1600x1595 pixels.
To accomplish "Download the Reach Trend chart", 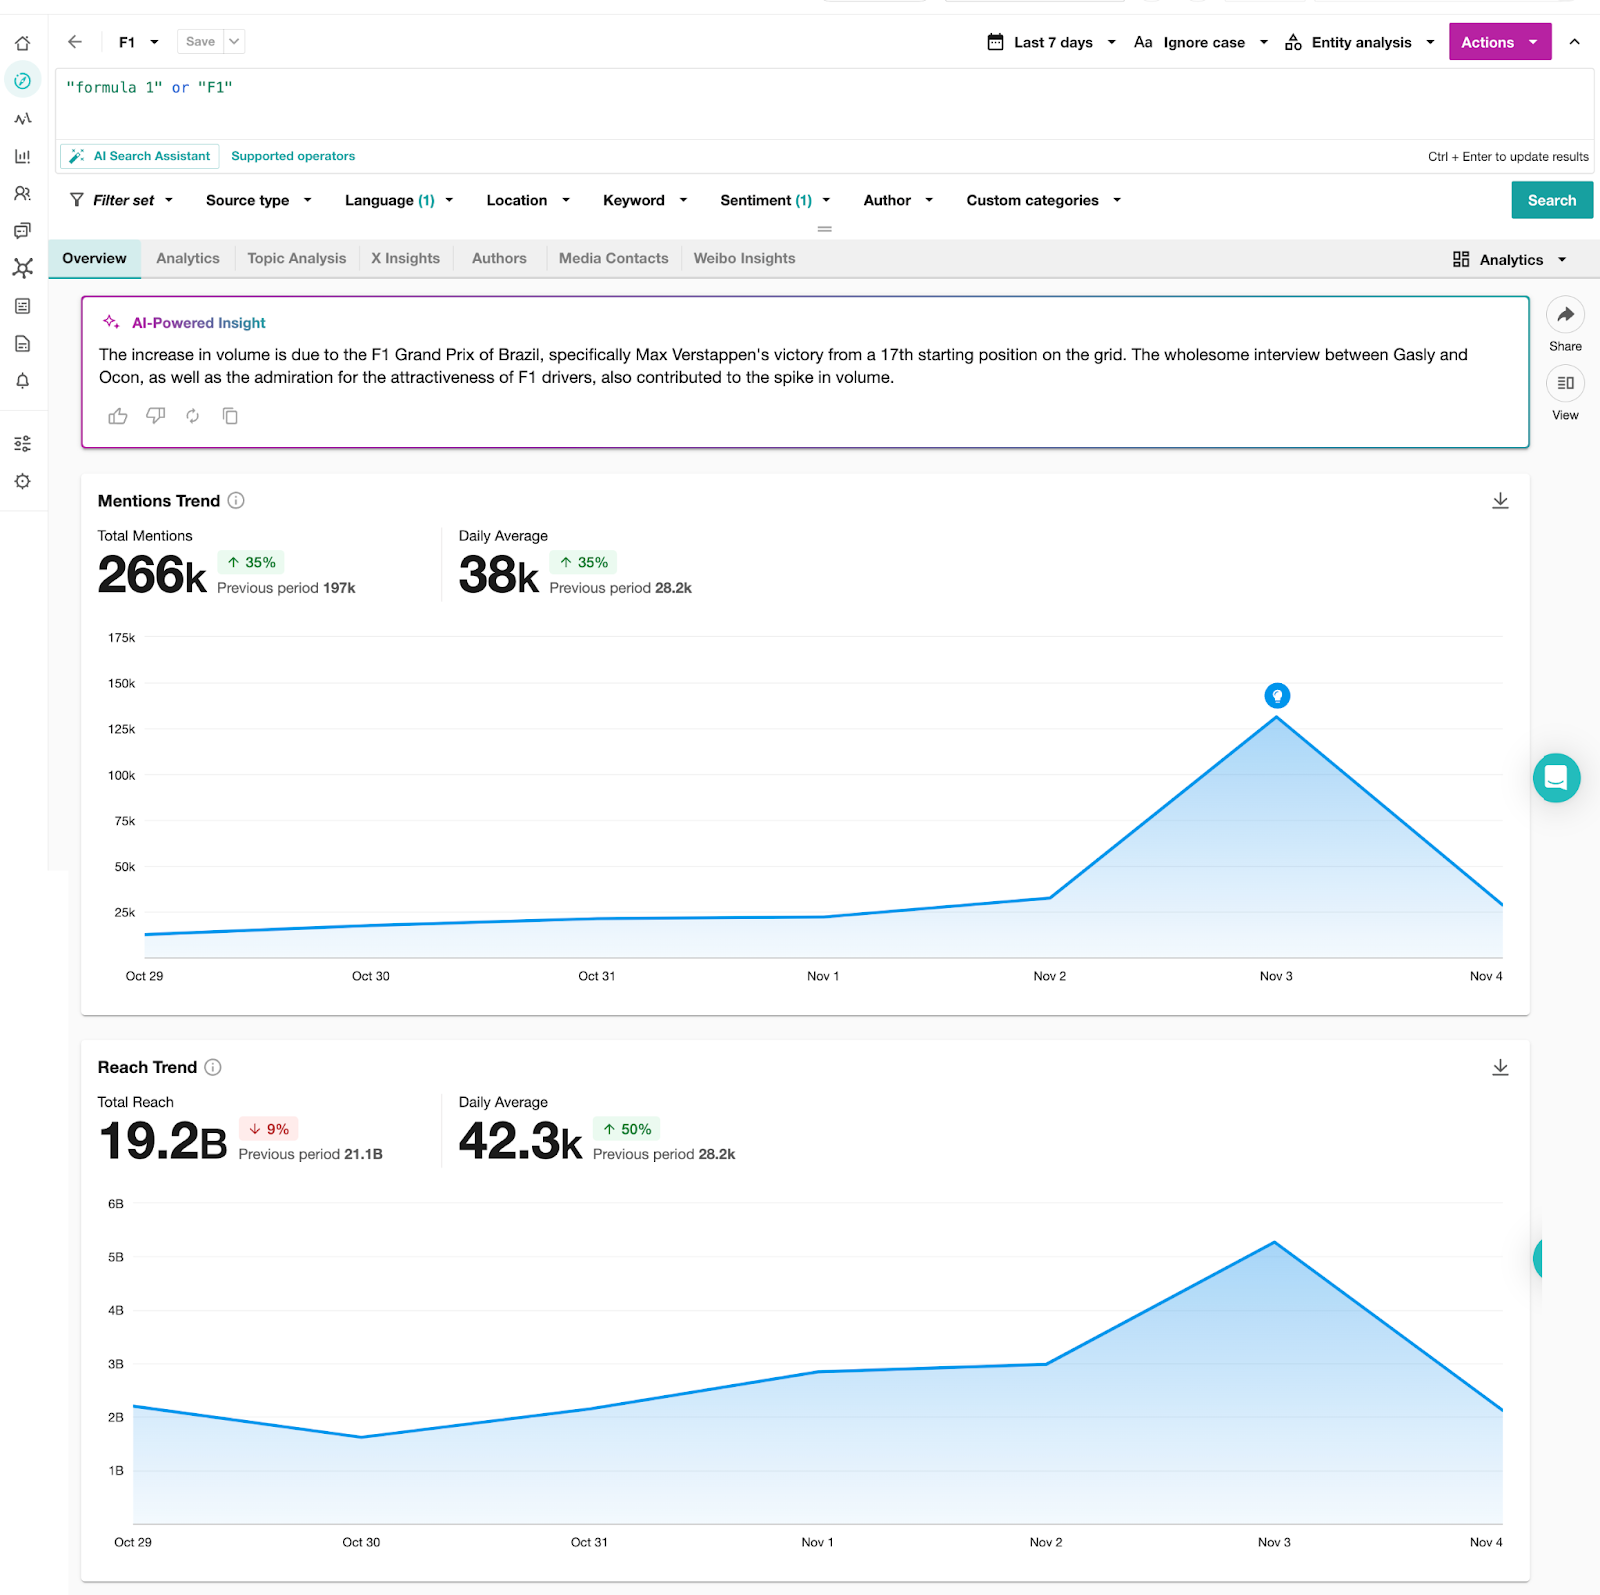I will [x=1500, y=1068].
